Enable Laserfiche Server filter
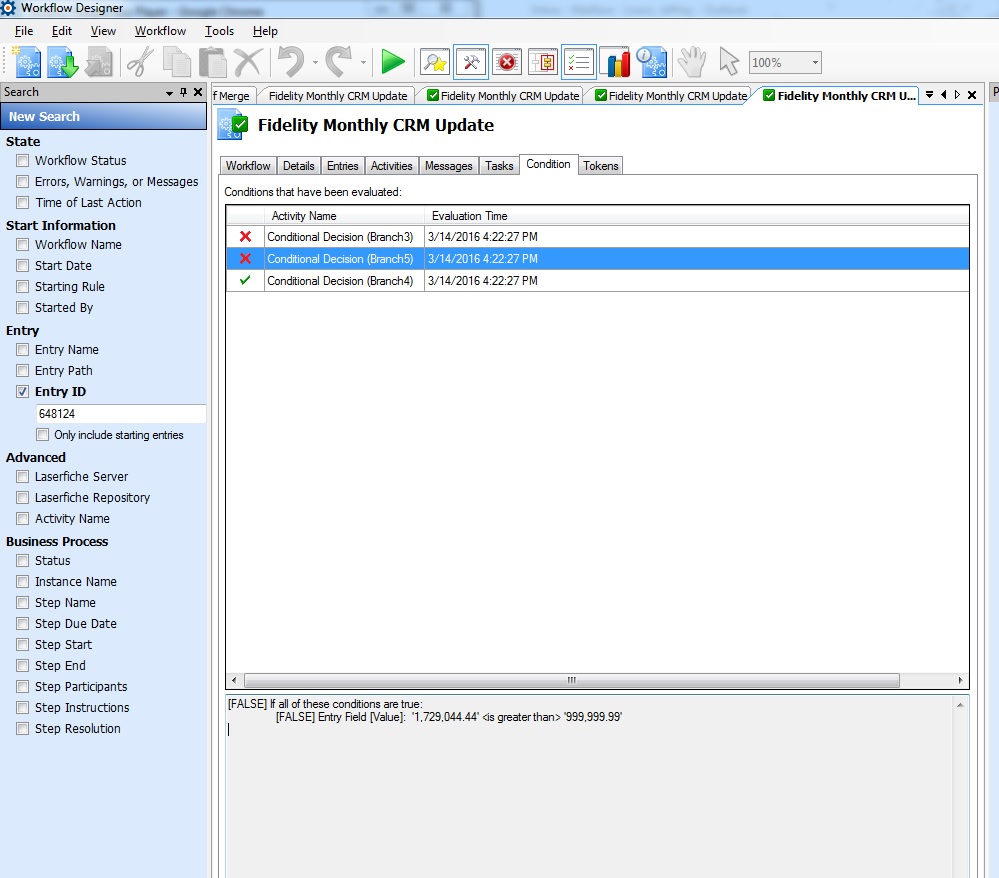The image size is (999, 878). click(23, 477)
